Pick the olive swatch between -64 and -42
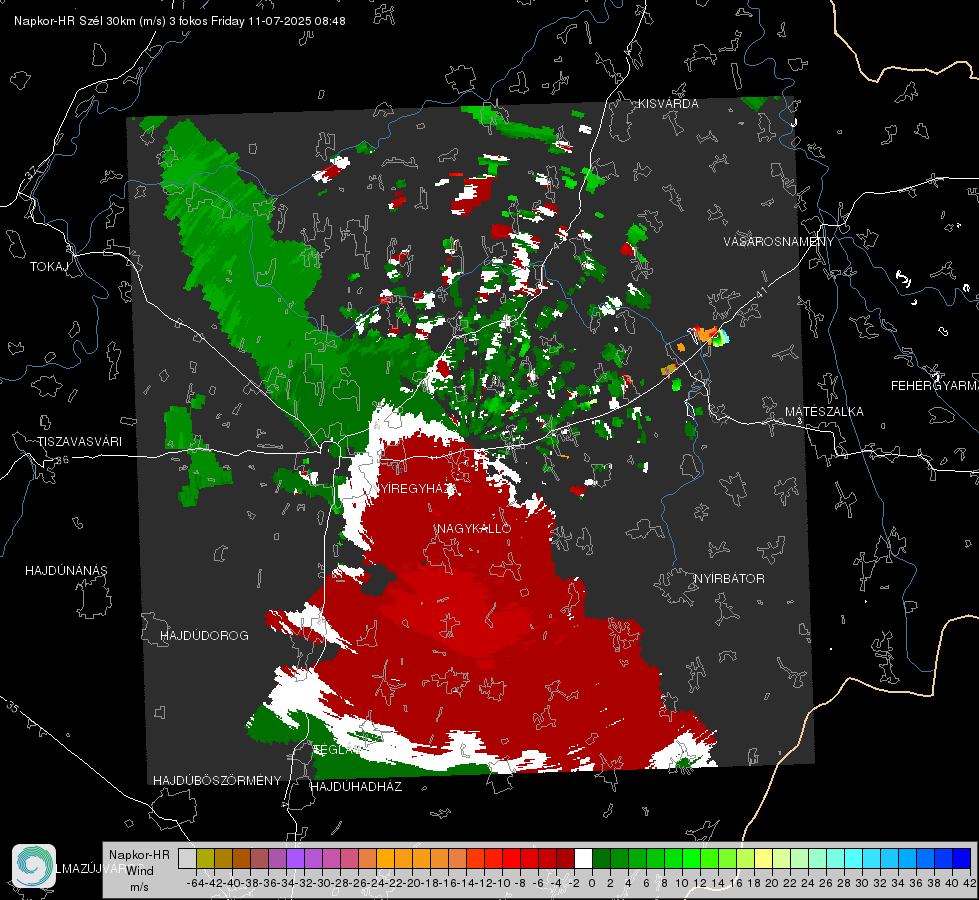This screenshot has height=900, width=979. coord(205,858)
